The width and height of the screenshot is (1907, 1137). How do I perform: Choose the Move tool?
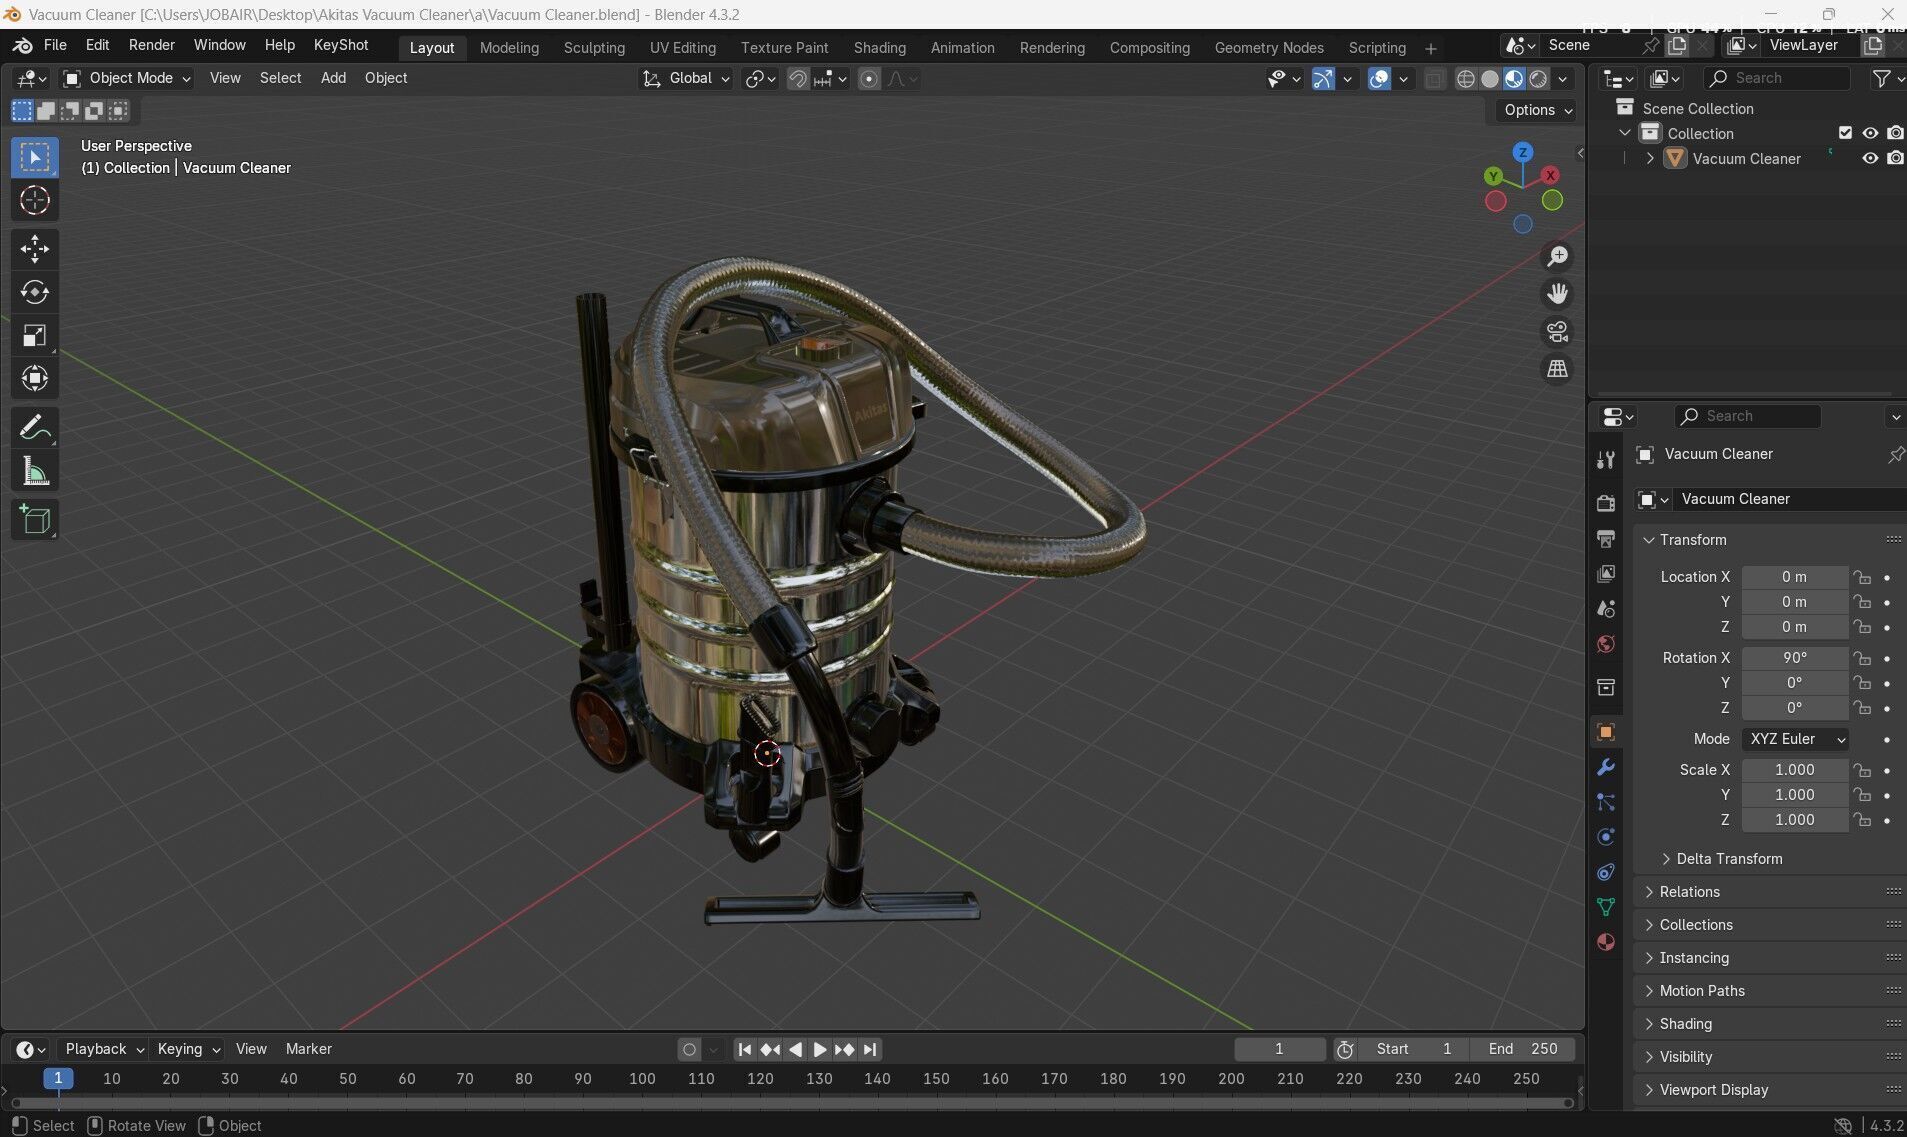coord(35,249)
